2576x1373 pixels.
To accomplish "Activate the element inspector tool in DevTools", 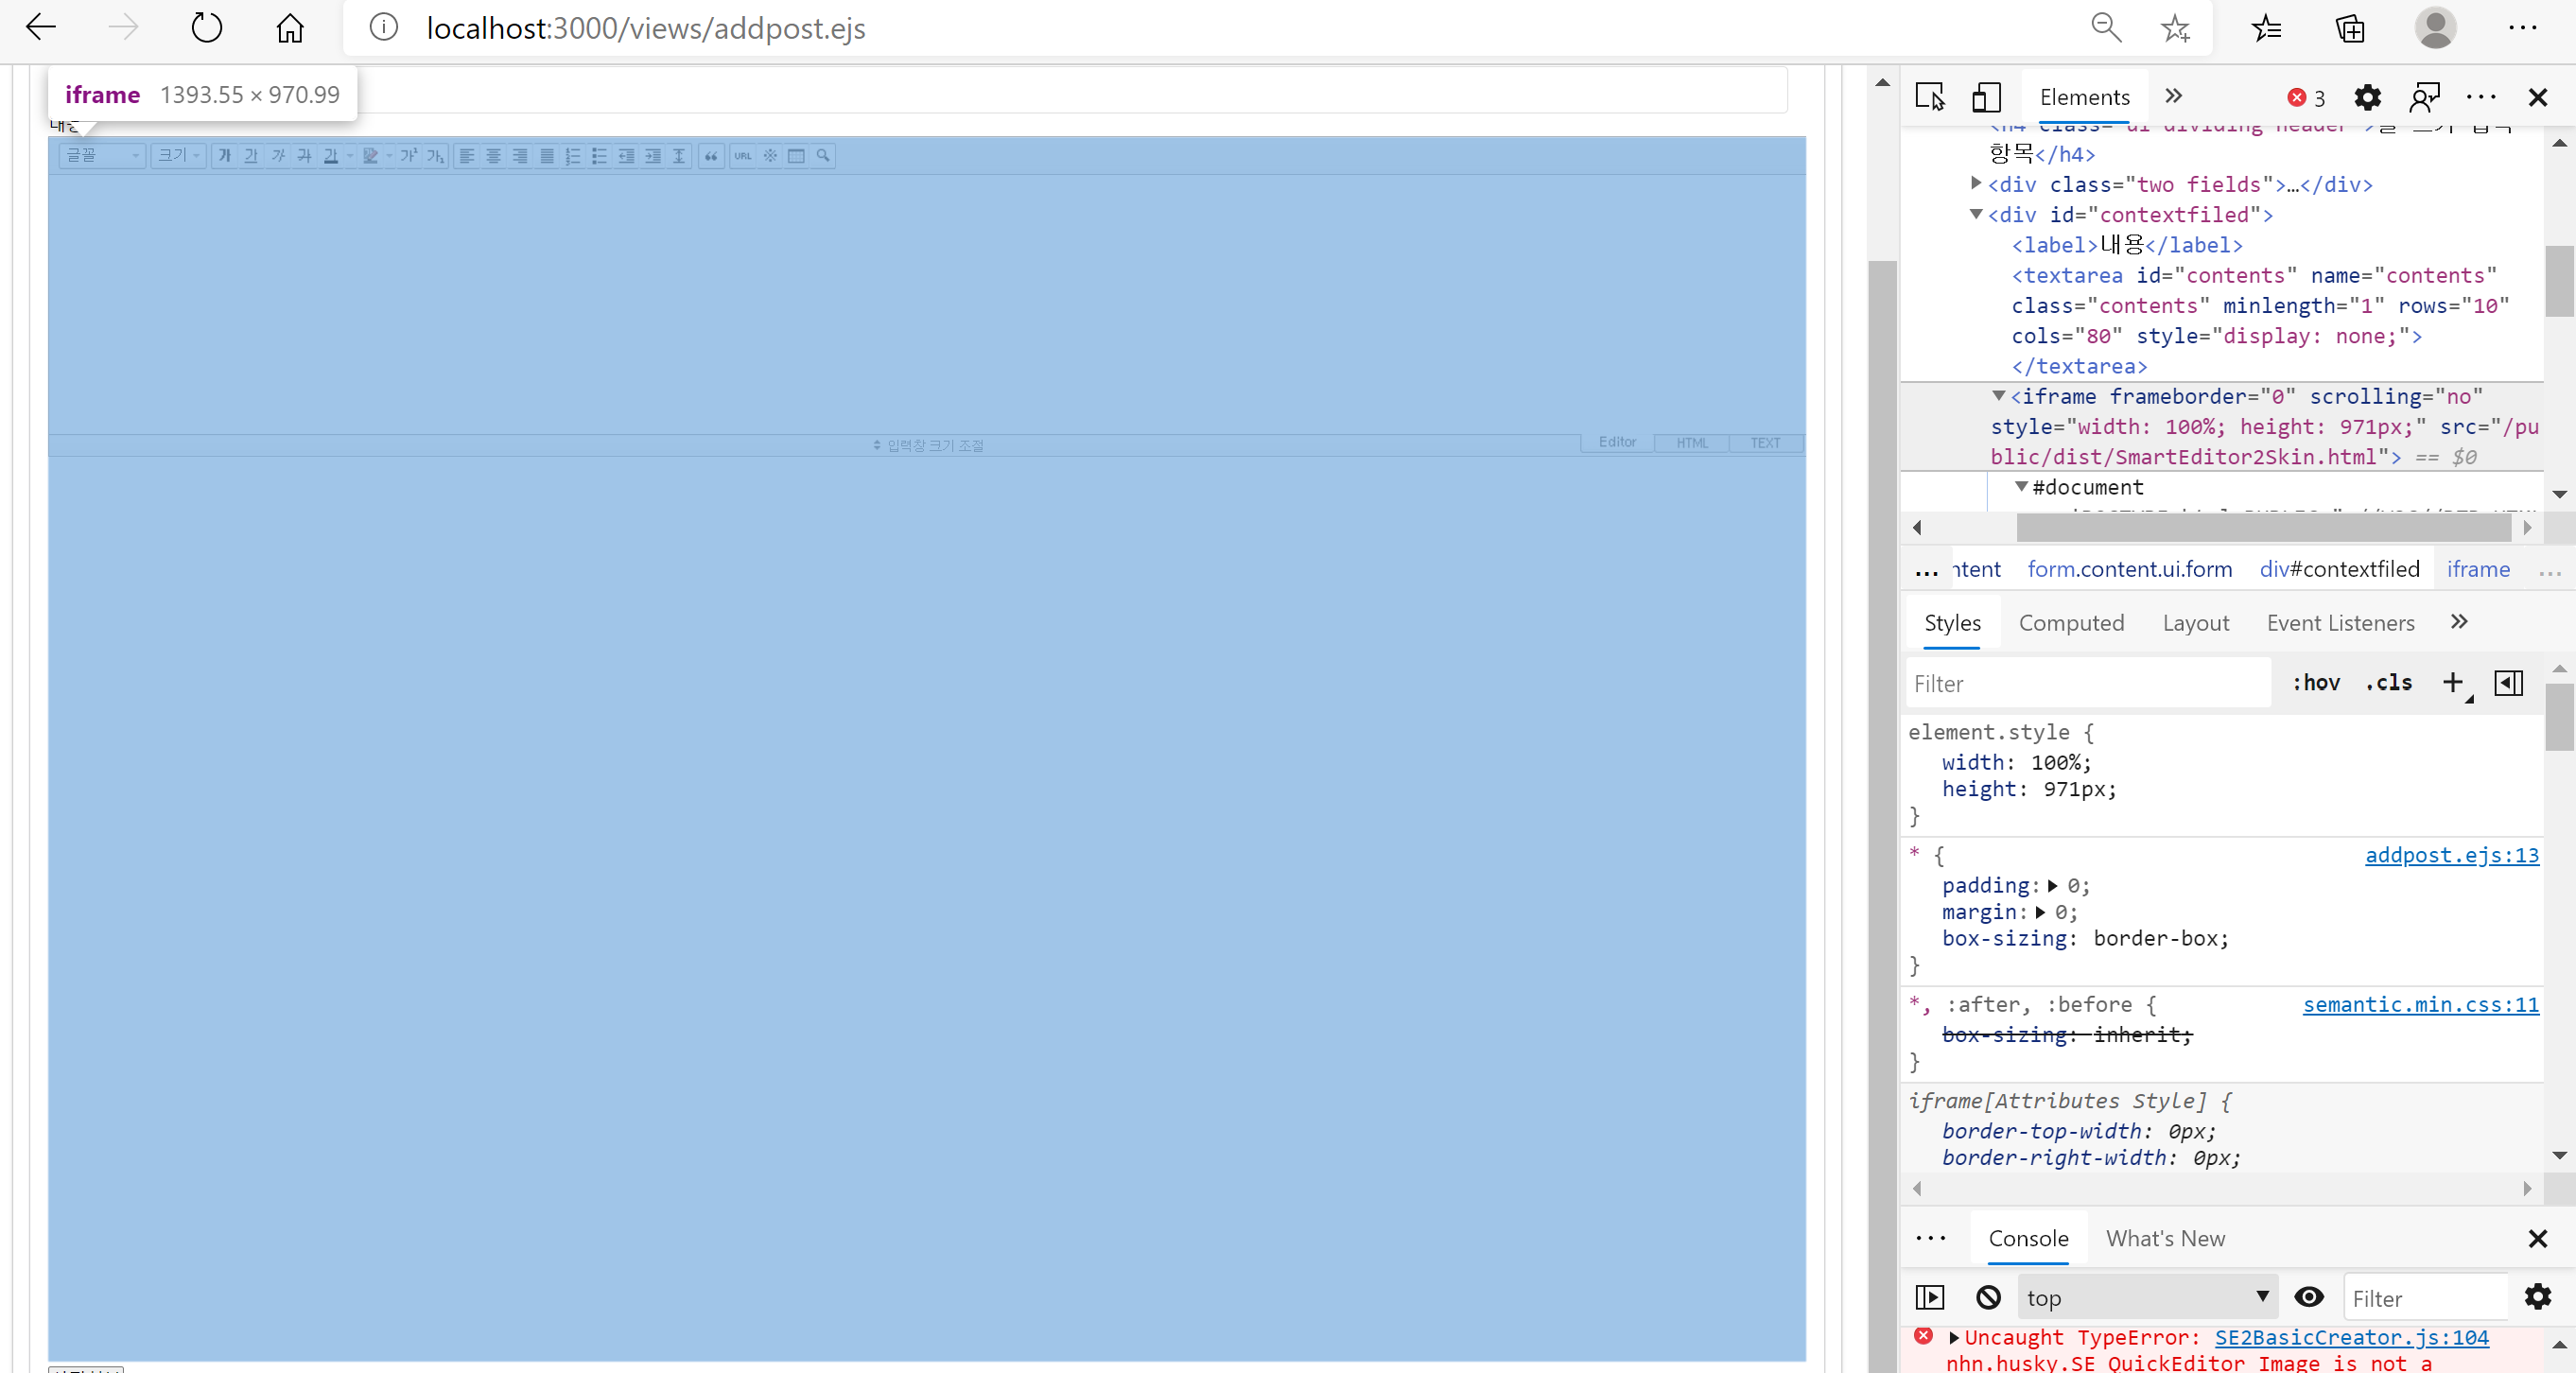I will pyautogui.click(x=1930, y=97).
